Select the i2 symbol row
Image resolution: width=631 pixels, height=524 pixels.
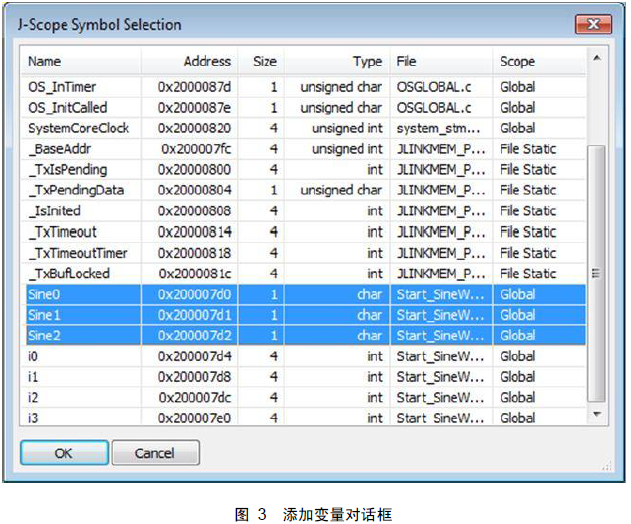(x=303, y=398)
